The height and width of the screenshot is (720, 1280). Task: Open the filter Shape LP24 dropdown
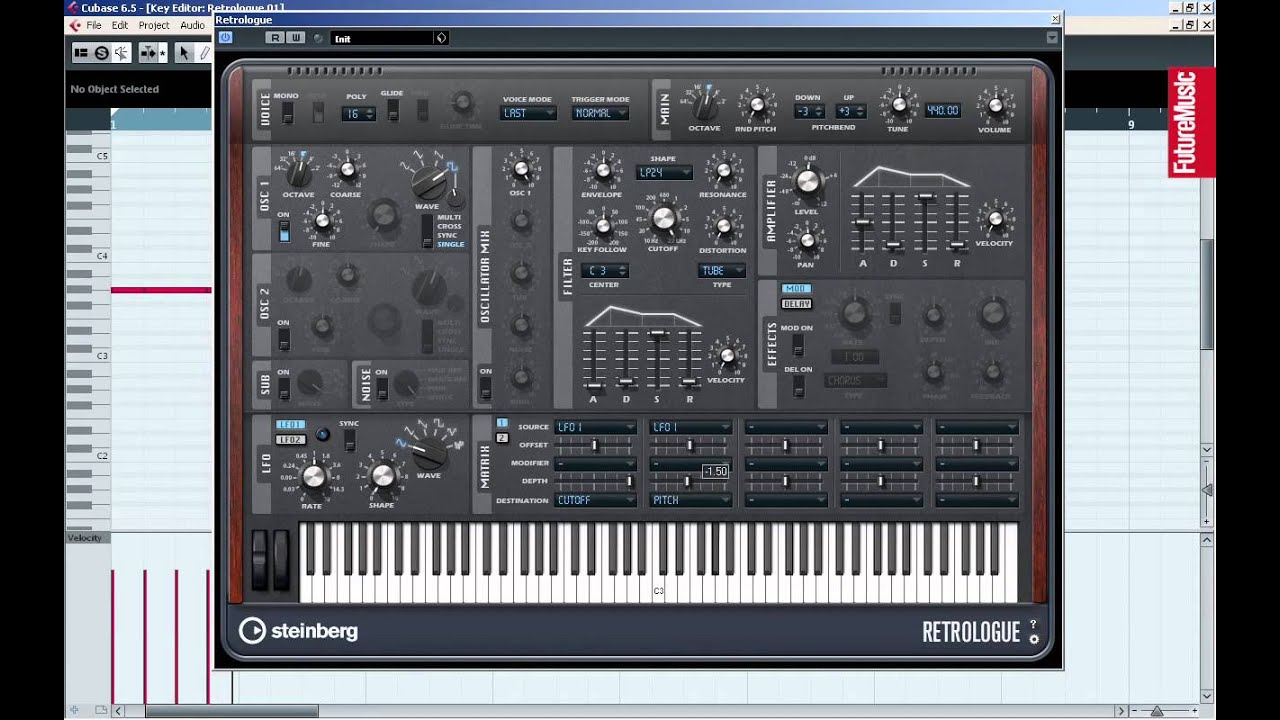(x=664, y=172)
